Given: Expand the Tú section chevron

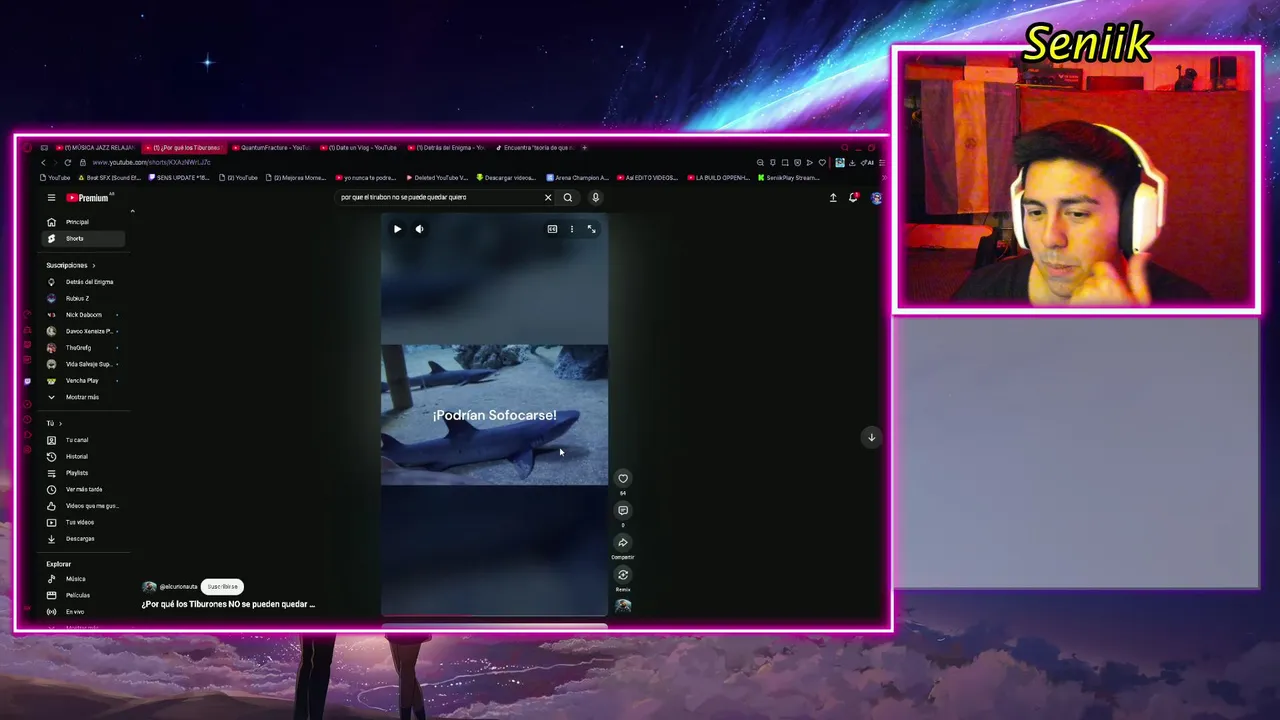Looking at the screenshot, I should coord(60,424).
